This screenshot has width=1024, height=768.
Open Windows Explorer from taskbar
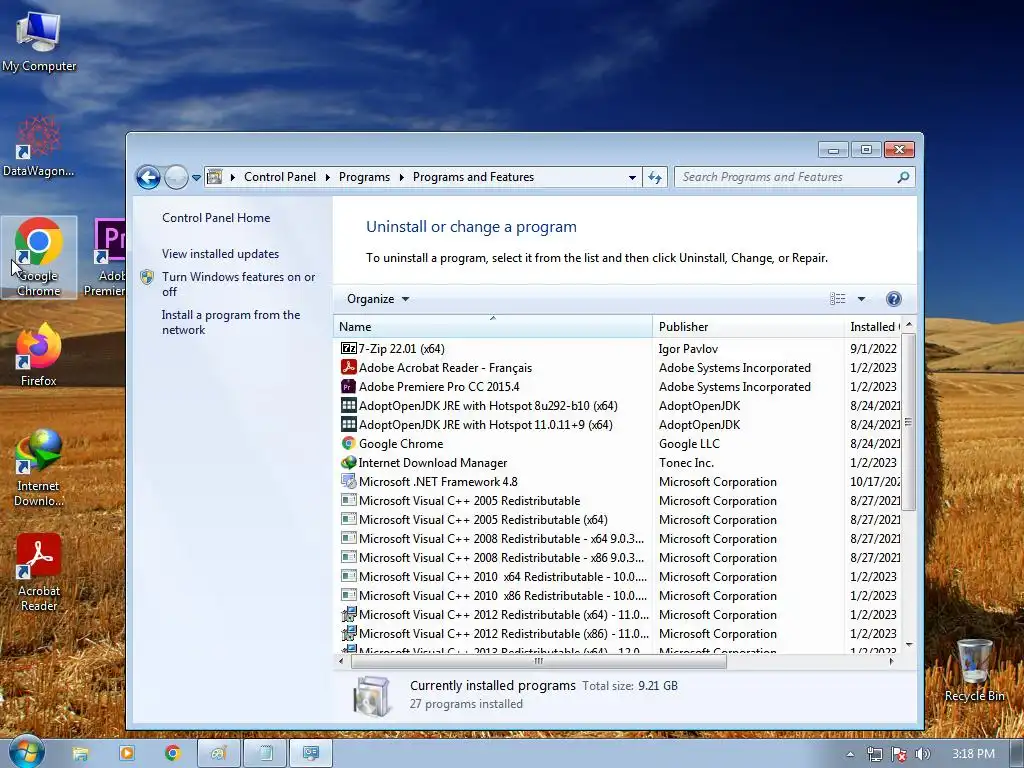coord(80,754)
